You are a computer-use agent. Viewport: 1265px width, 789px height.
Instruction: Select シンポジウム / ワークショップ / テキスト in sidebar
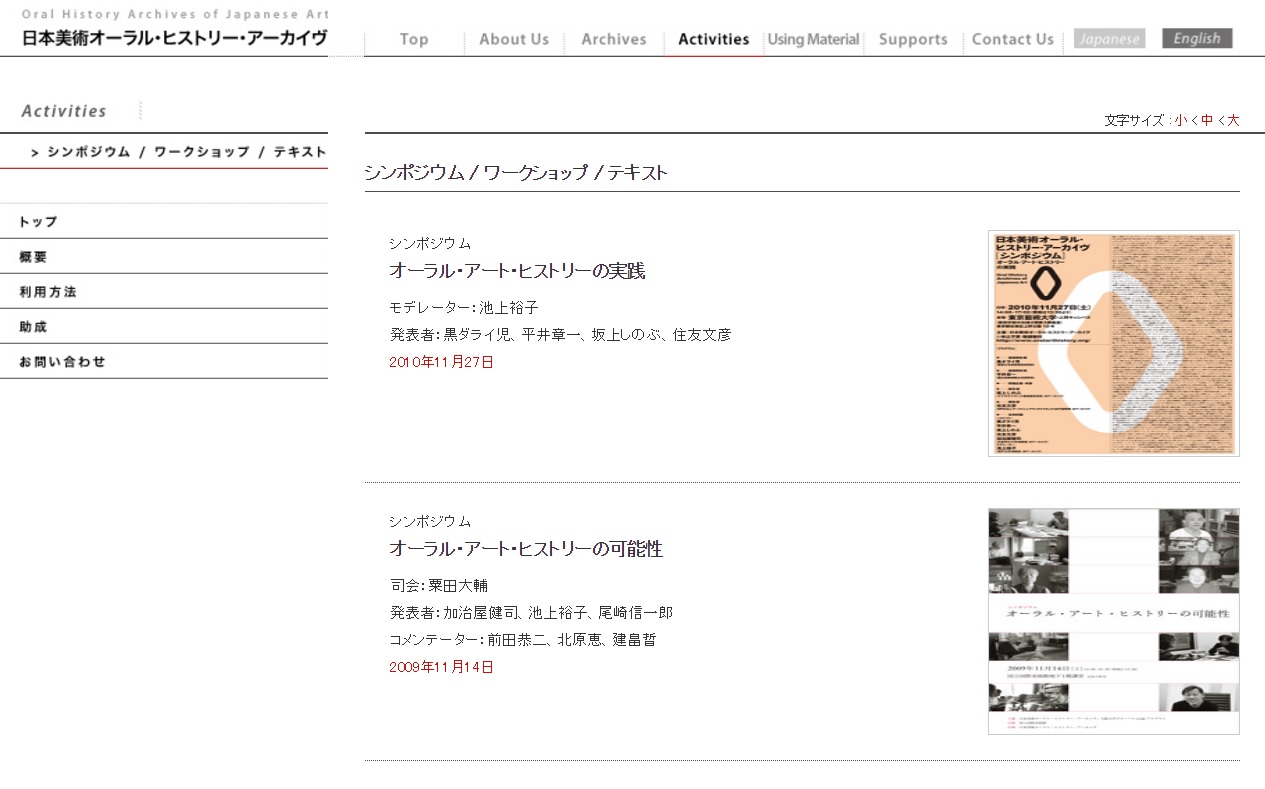[178, 152]
